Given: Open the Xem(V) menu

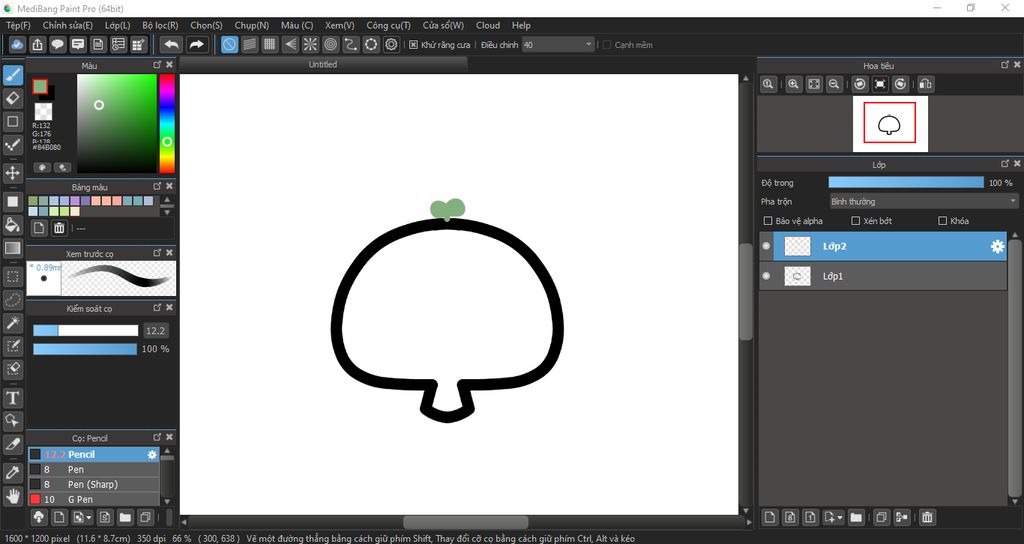Looking at the screenshot, I should click(340, 25).
